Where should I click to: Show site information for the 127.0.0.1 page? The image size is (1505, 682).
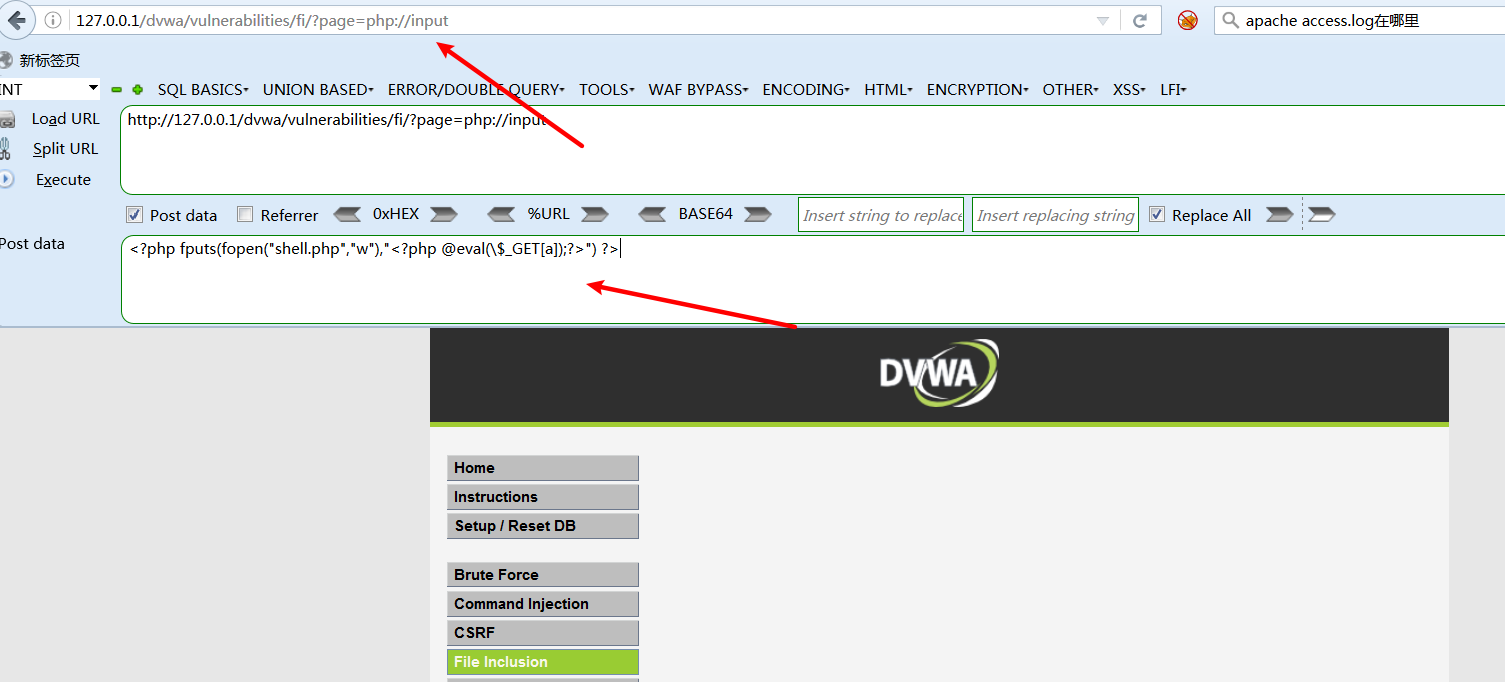(x=53, y=21)
